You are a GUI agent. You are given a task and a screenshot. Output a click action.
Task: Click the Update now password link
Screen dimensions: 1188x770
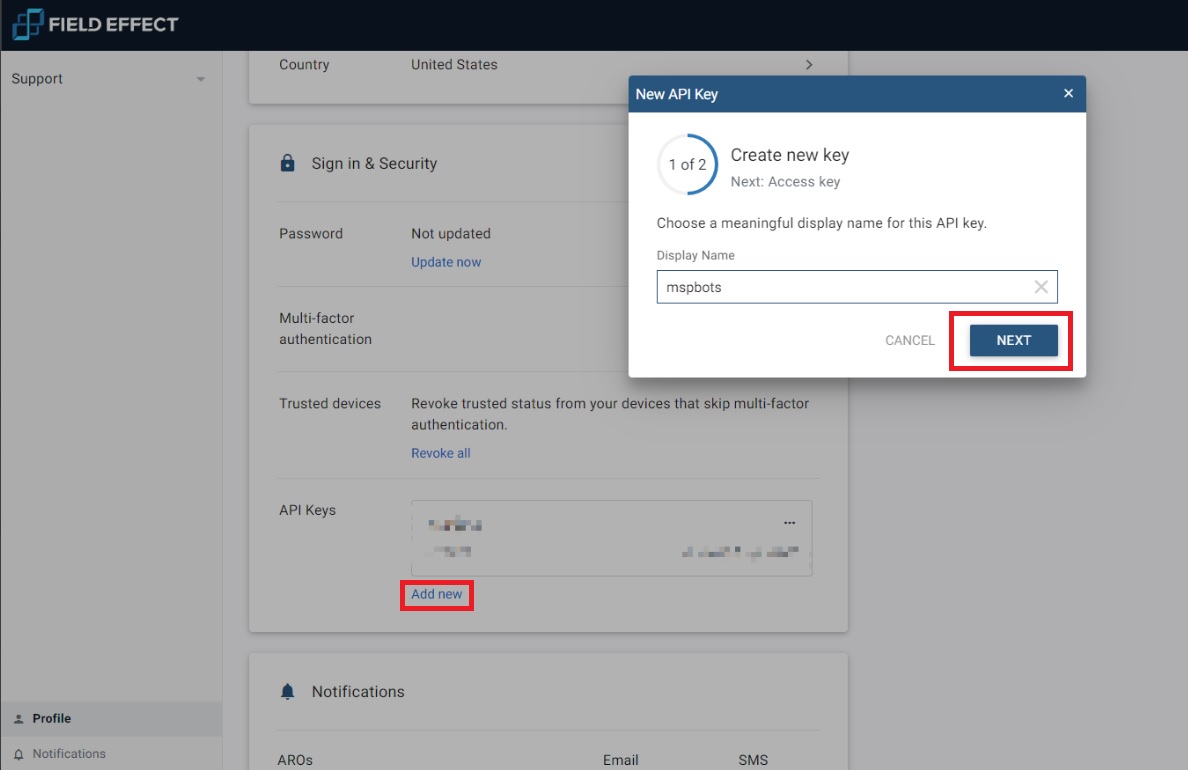(x=446, y=261)
